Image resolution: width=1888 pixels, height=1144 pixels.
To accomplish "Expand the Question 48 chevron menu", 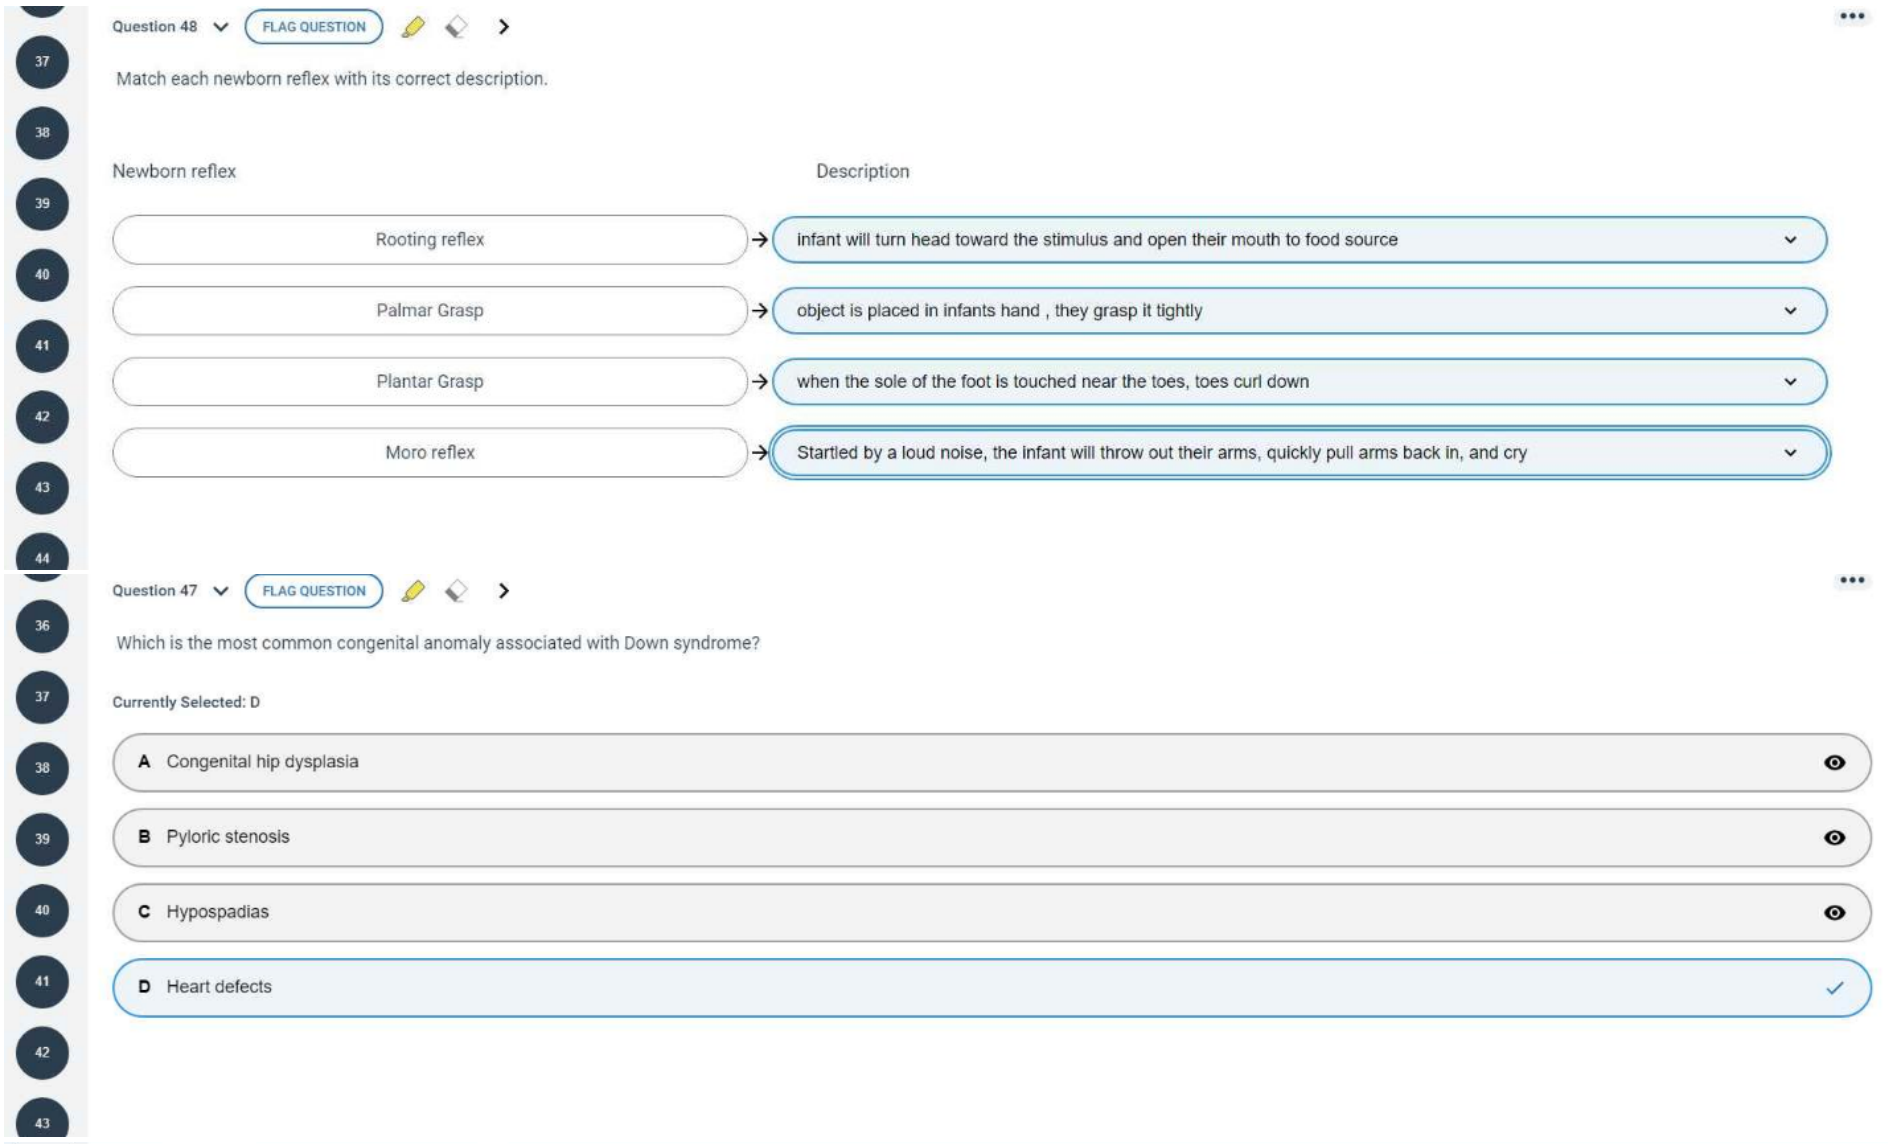I will click(x=221, y=27).
